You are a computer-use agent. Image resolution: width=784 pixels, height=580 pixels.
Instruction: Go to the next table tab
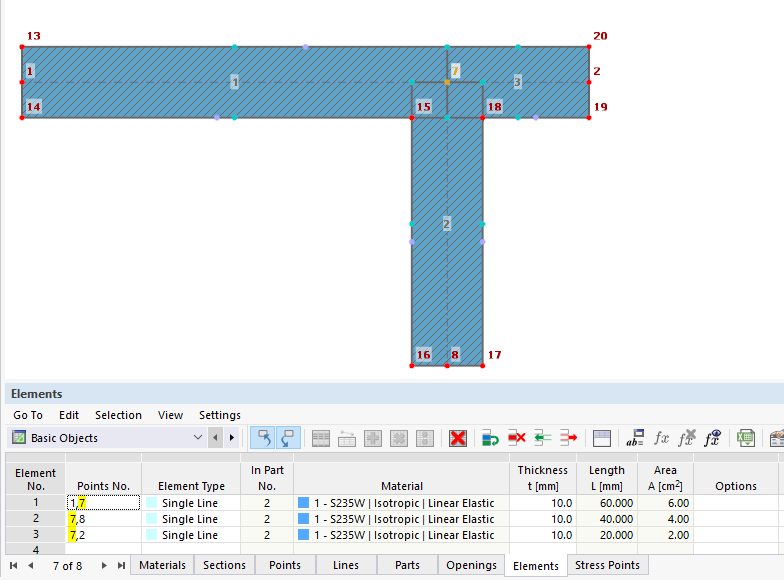coord(104,566)
